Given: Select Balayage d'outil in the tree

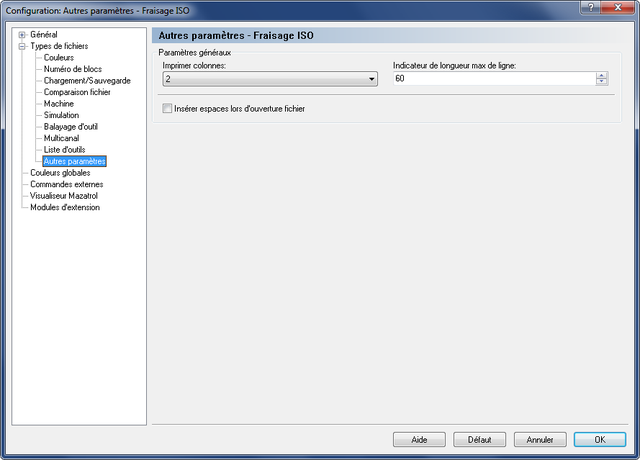Looking at the screenshot, I should tap(71, 127).
